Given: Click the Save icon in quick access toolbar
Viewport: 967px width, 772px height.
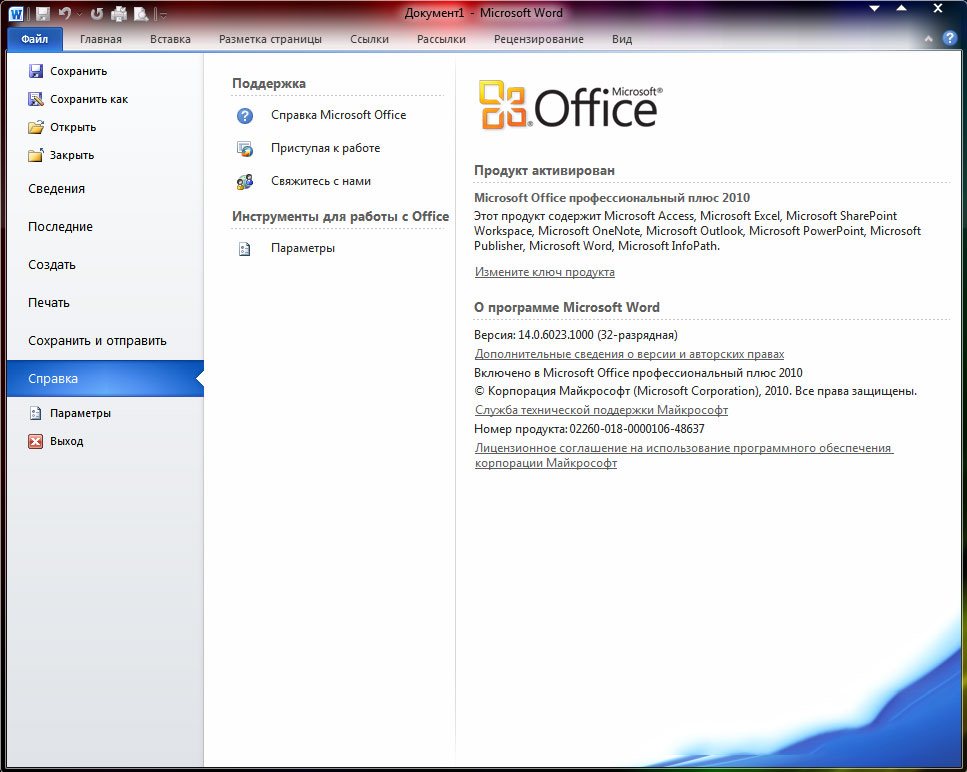Looking at the screenshot, I should coord(43,14).
